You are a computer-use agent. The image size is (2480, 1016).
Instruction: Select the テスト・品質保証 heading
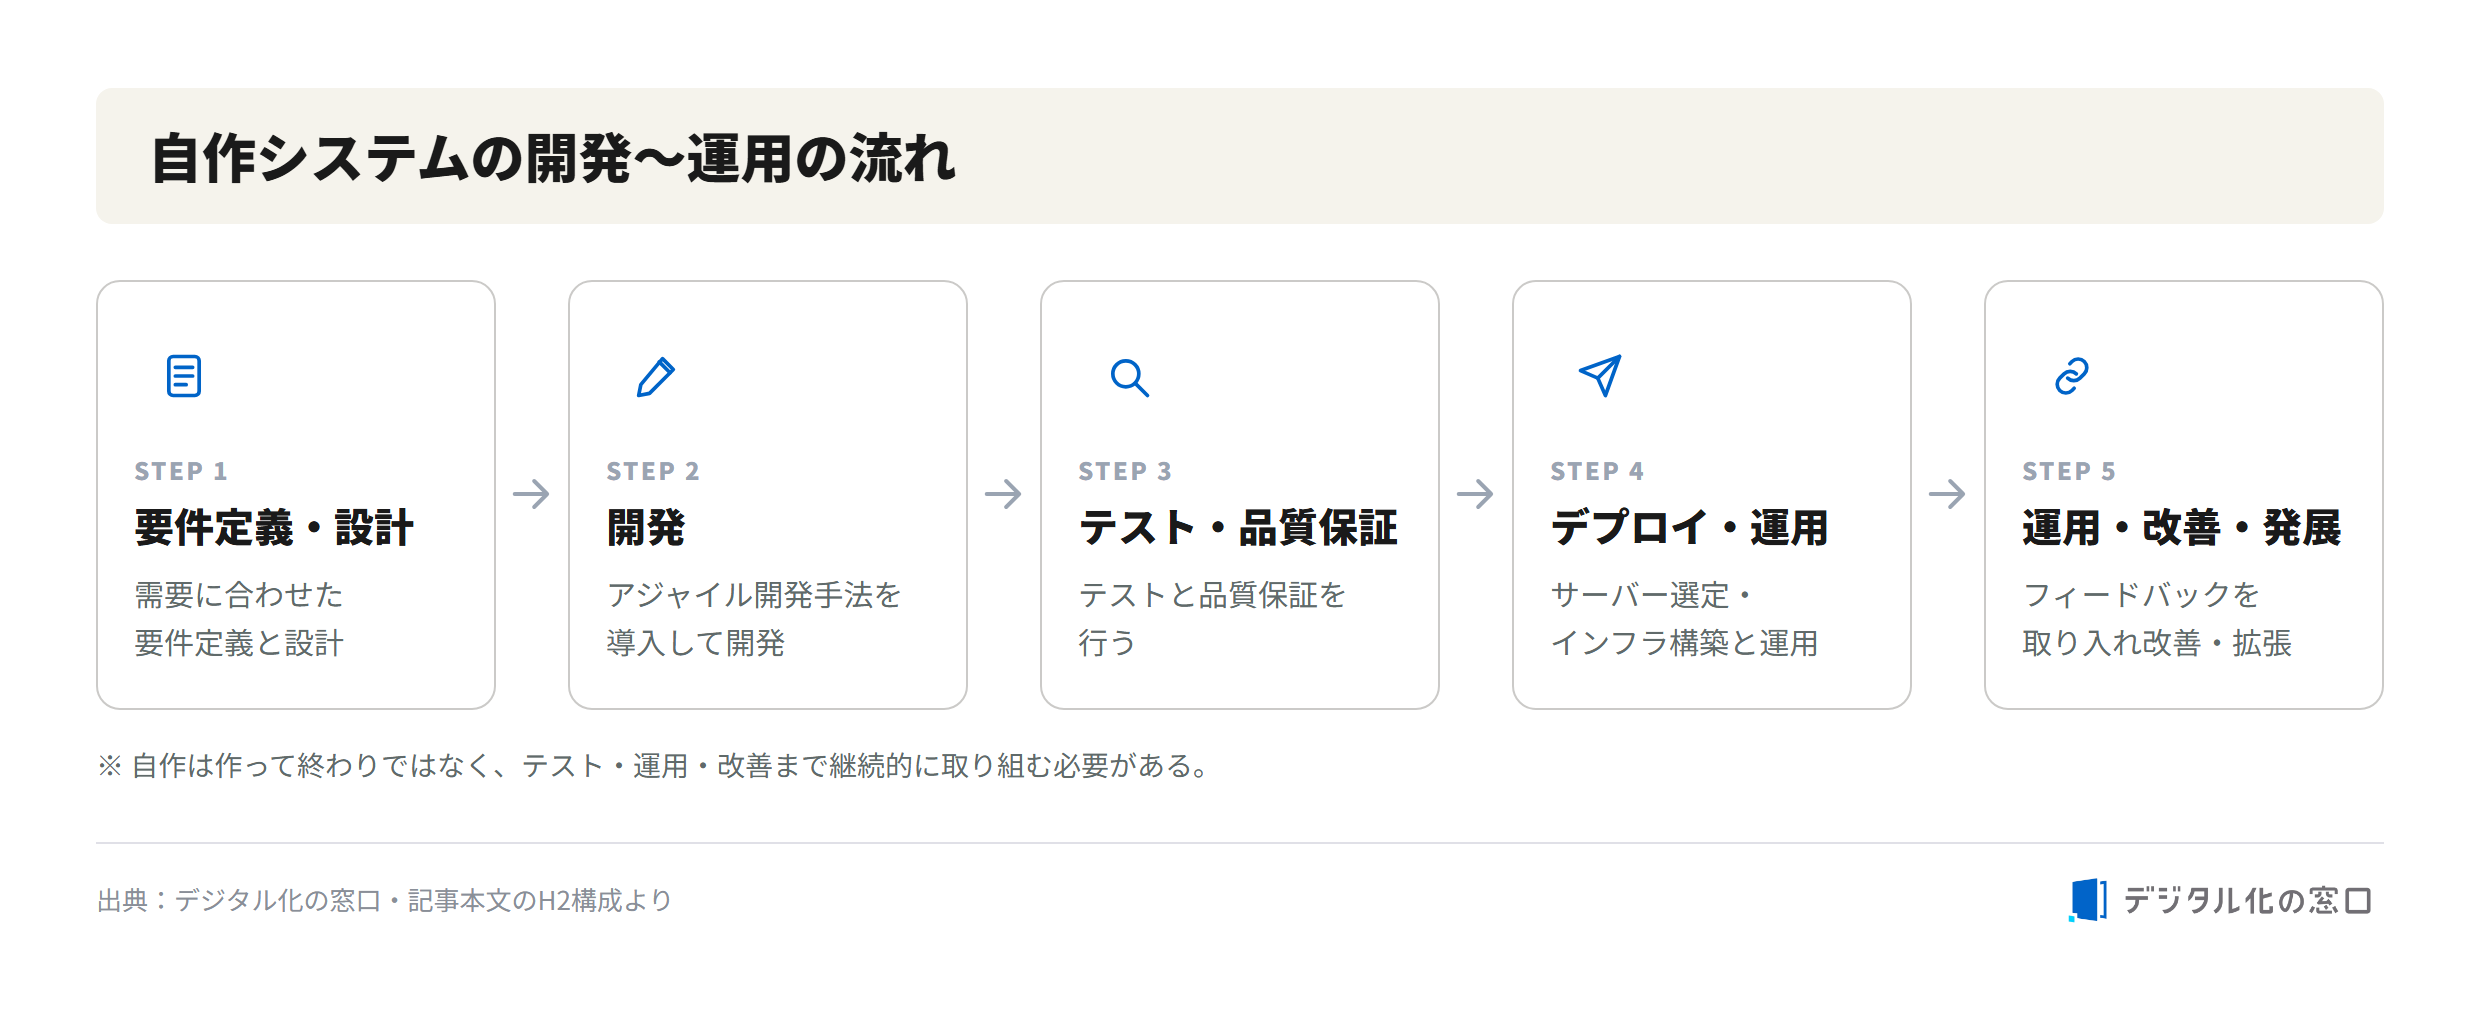[x=1238, y=528]
